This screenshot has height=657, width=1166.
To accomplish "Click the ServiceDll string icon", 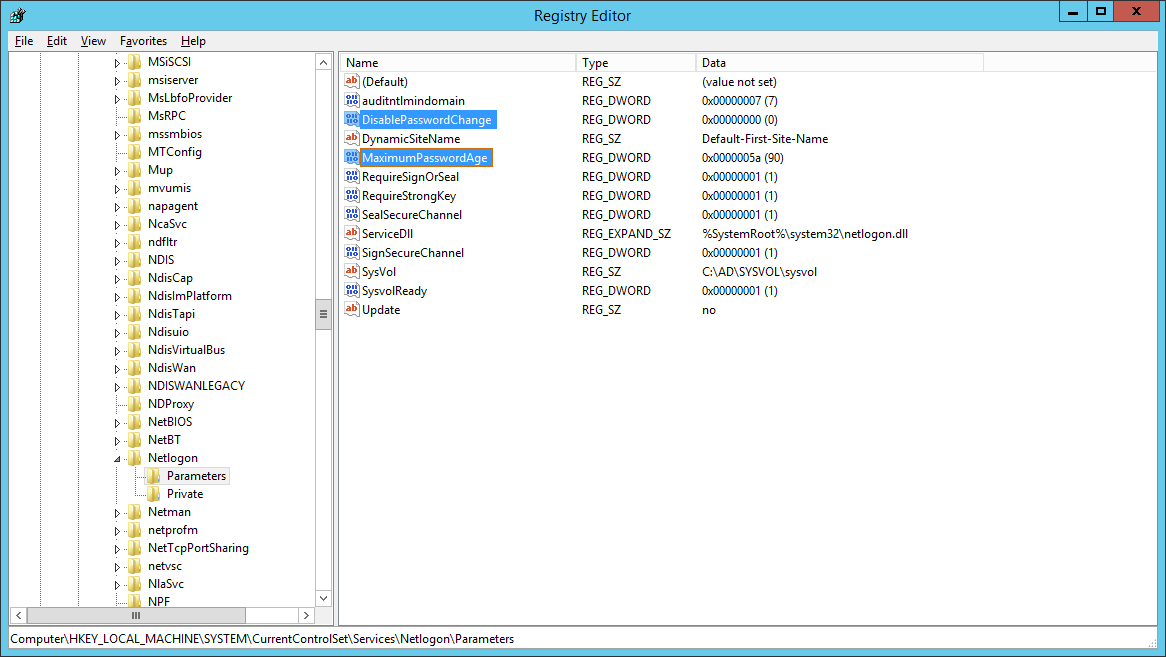I will 352,233.
